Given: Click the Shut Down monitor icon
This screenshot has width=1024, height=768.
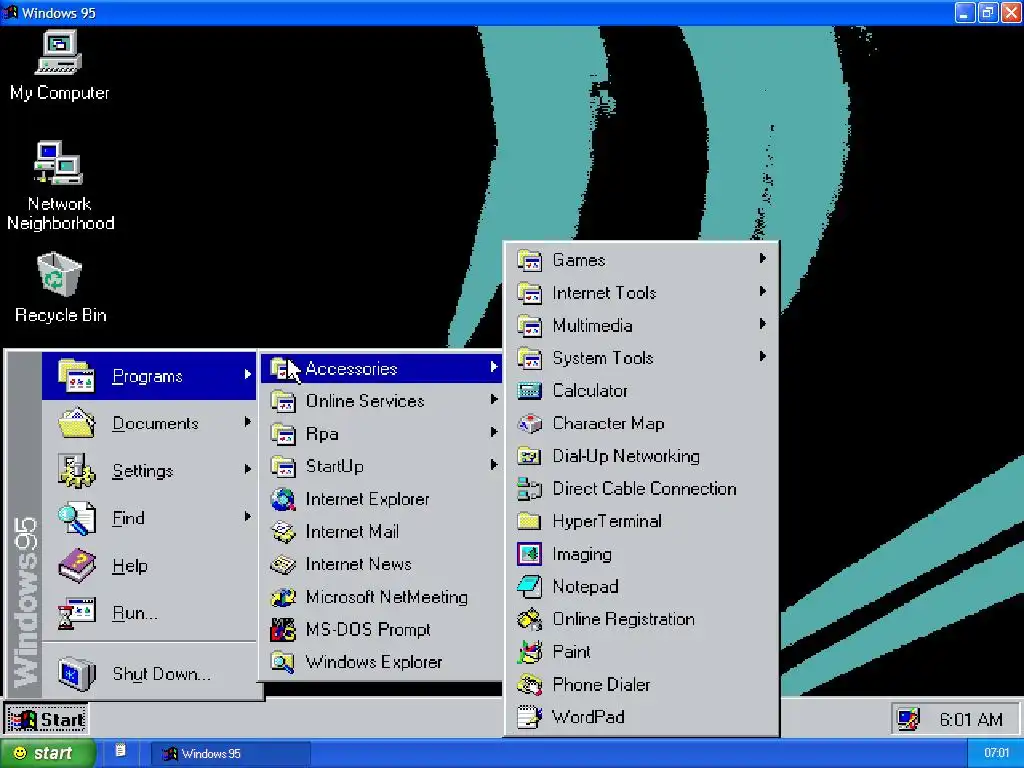Looking at the screenshot, I should (x=76, y=673).
